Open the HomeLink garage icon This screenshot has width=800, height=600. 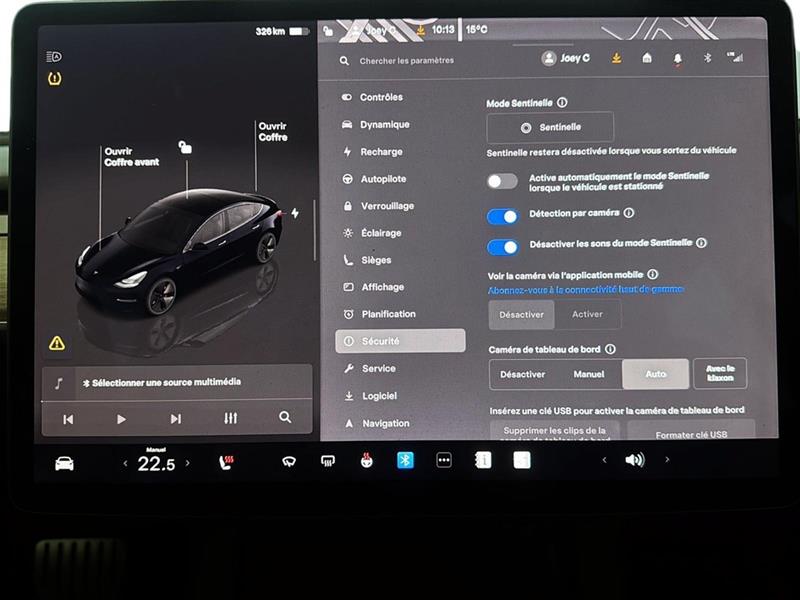pos(647,58)
